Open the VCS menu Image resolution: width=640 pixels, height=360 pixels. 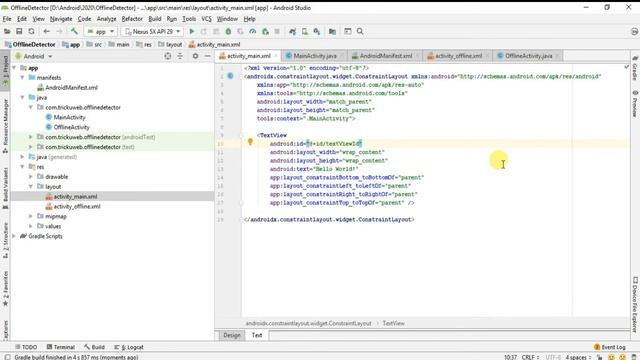(x=207, y=19)
